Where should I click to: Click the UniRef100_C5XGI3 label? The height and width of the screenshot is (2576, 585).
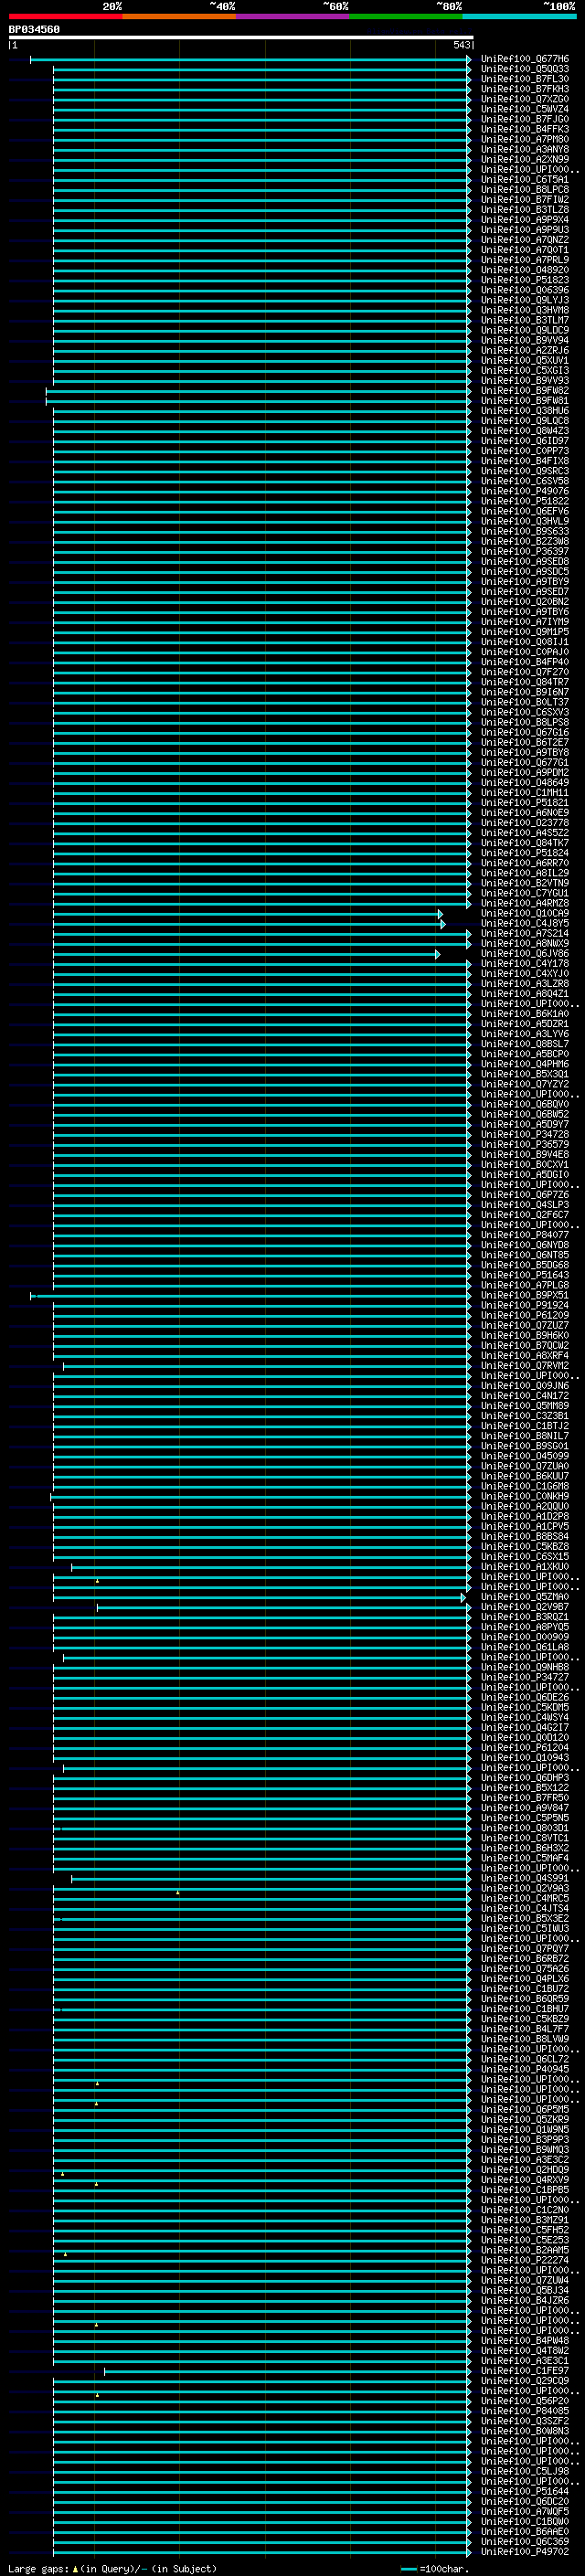point(524,370)
